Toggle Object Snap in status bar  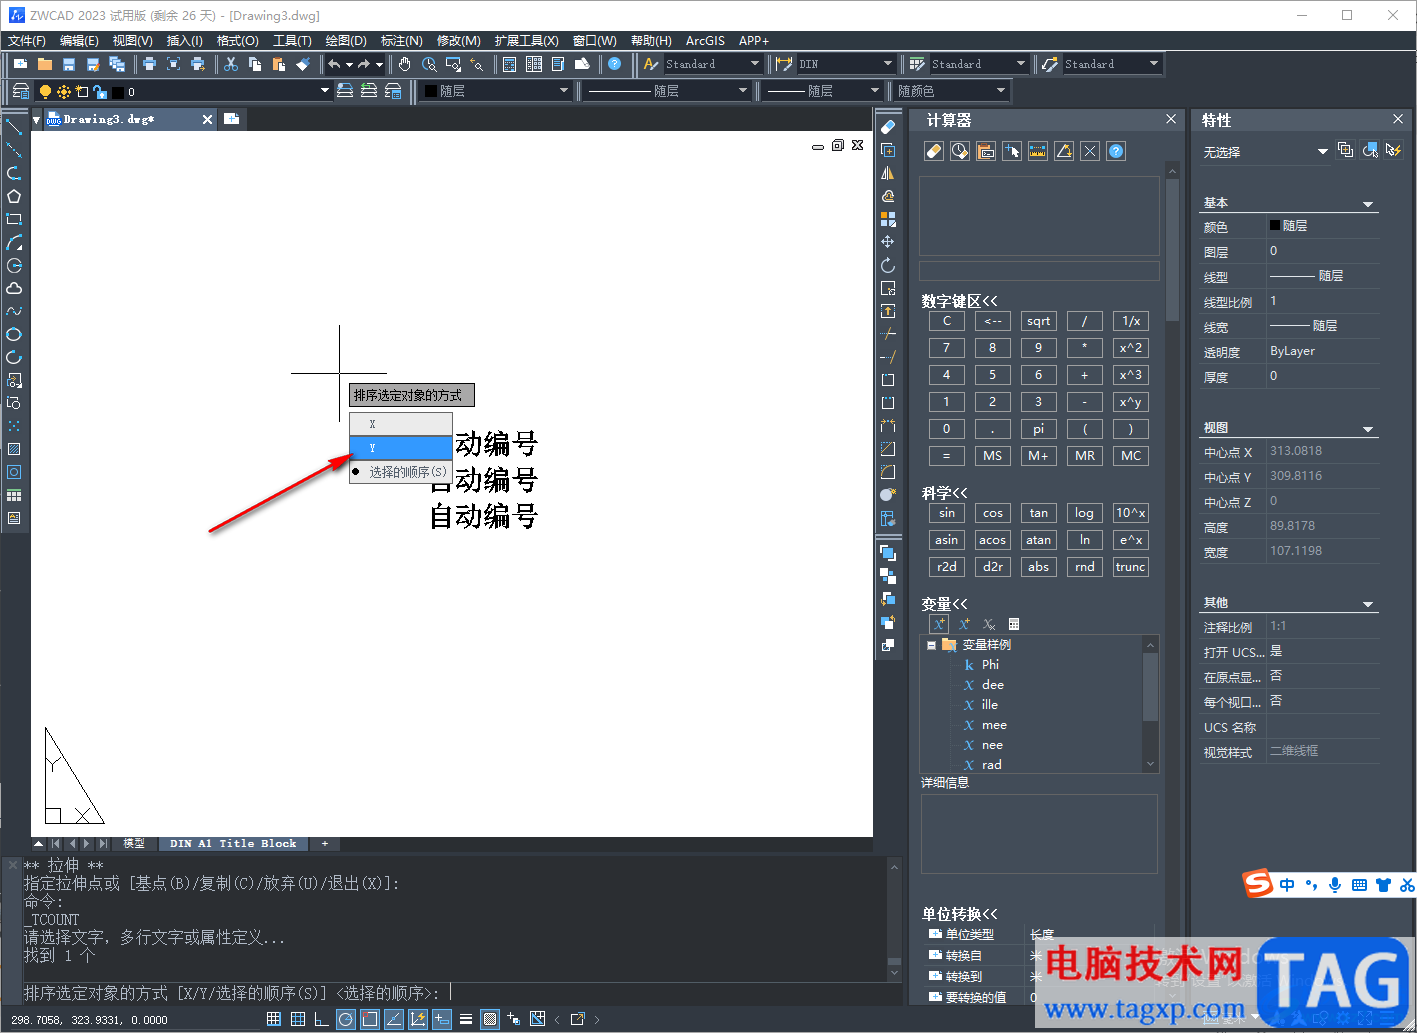(370, 1019)
